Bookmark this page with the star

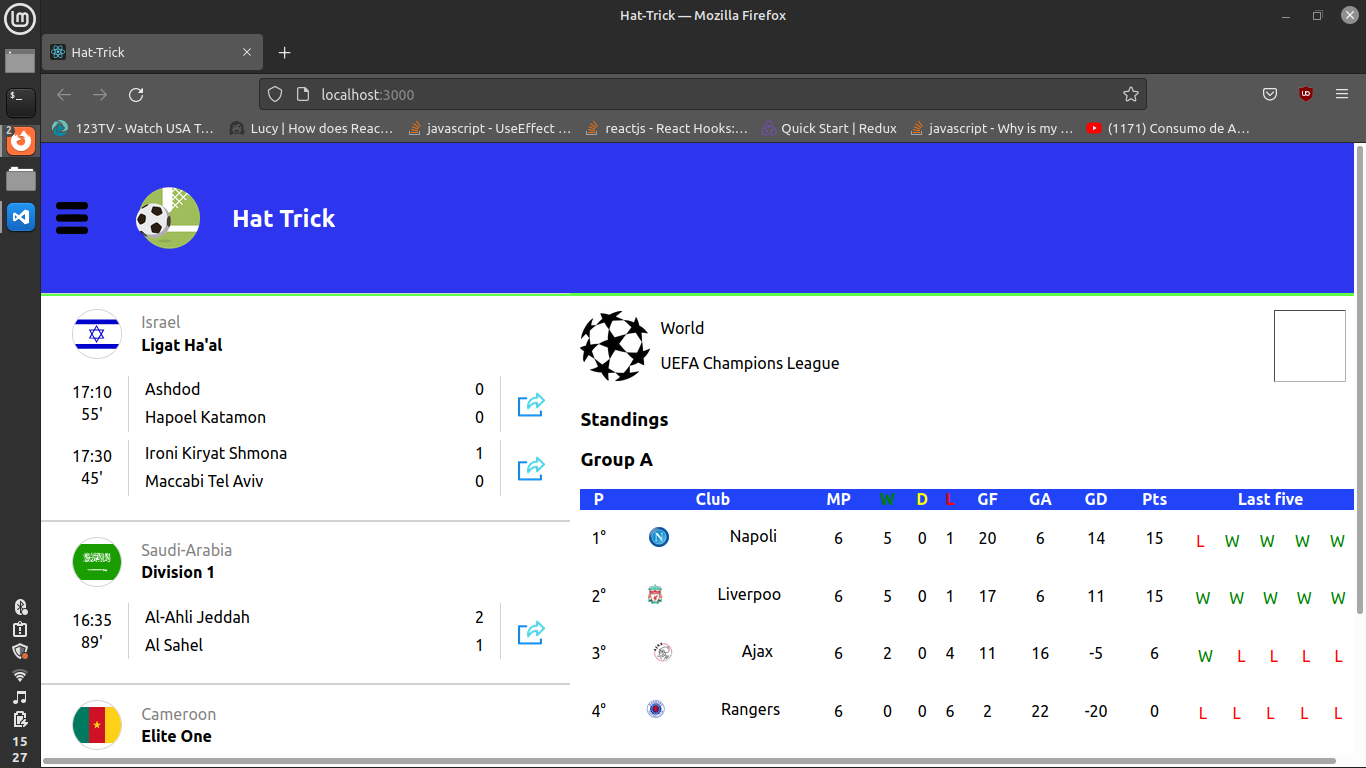[x=1131, y=94]
